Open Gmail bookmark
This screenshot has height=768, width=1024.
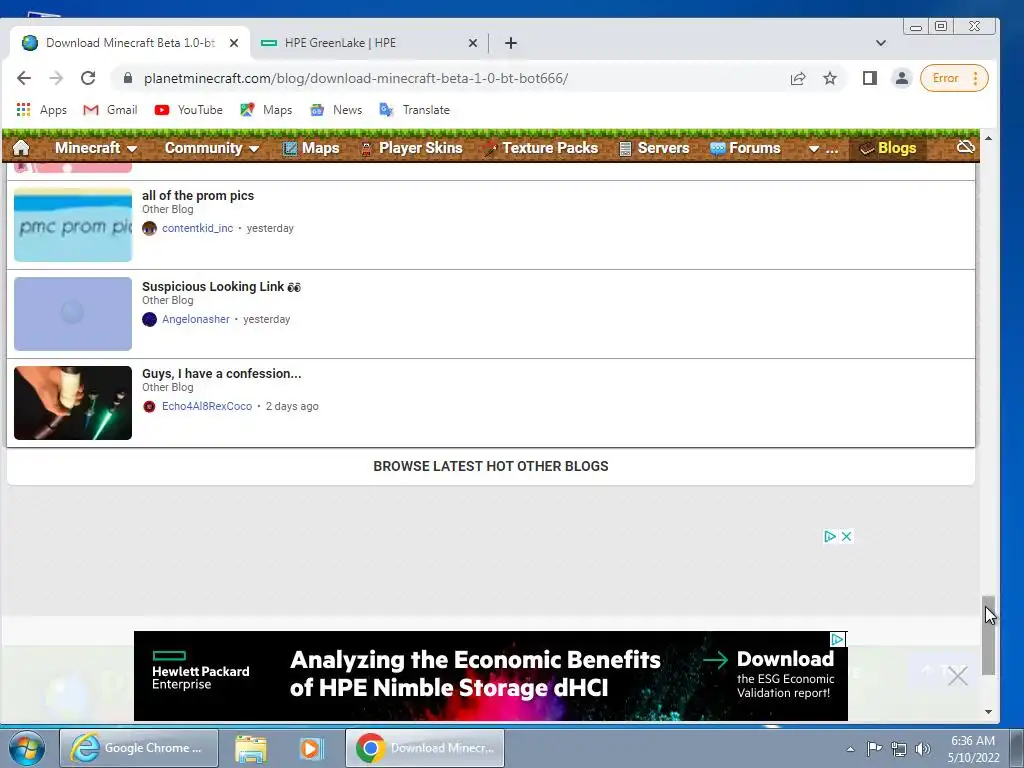pyautogui.click(x=110, y=110)
